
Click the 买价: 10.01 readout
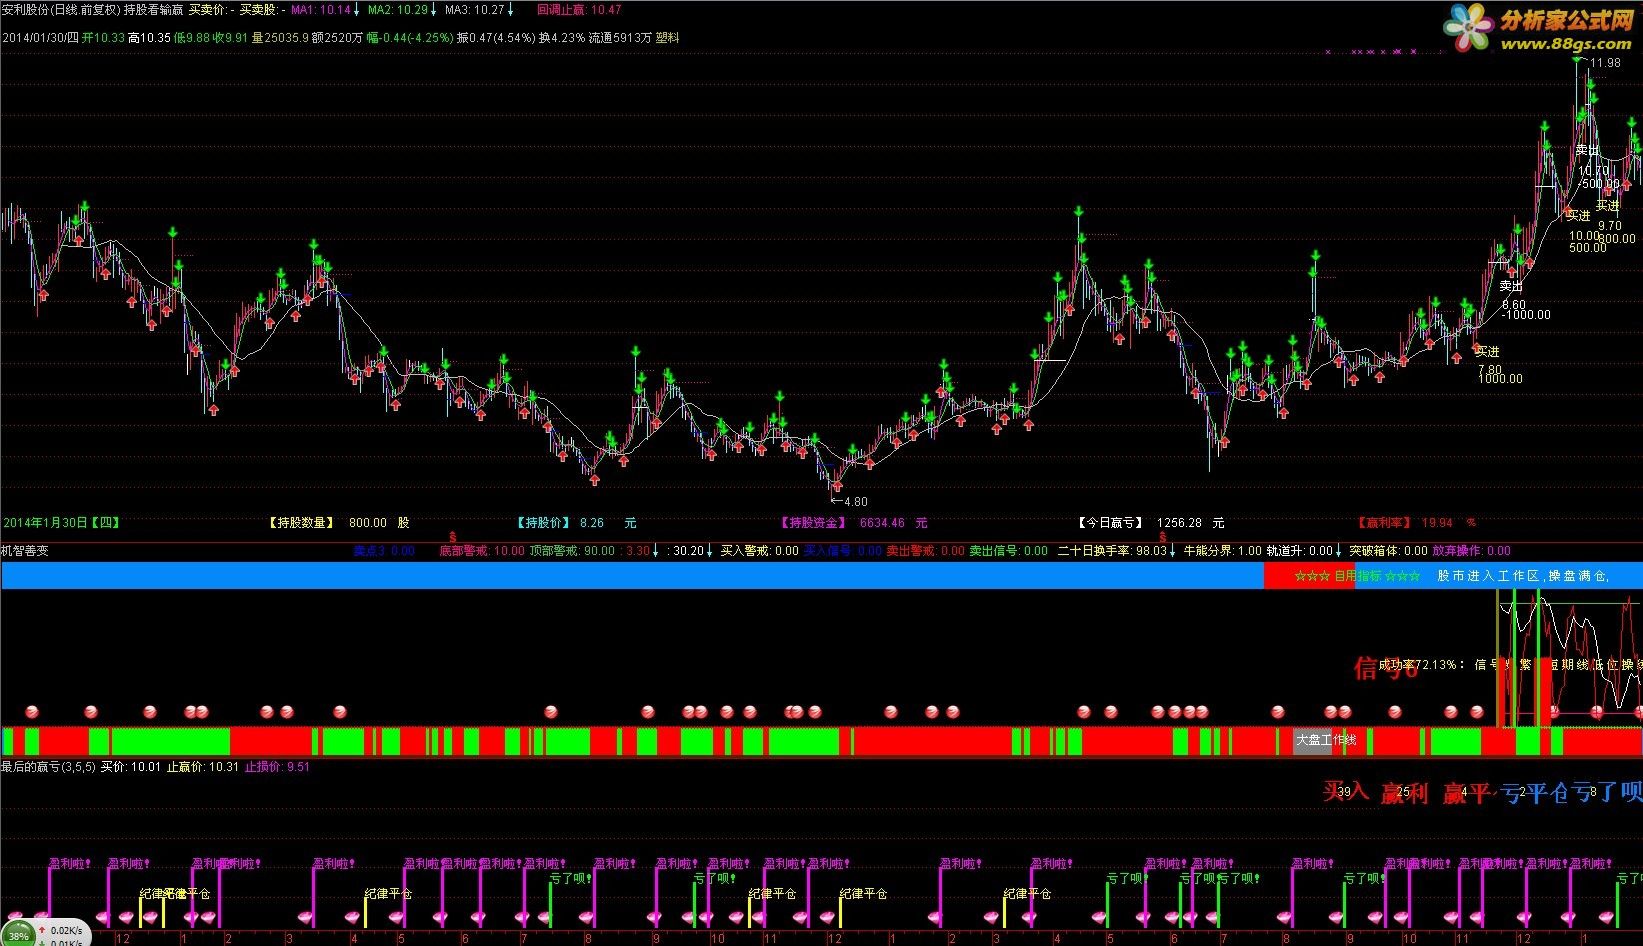(130, 767)
